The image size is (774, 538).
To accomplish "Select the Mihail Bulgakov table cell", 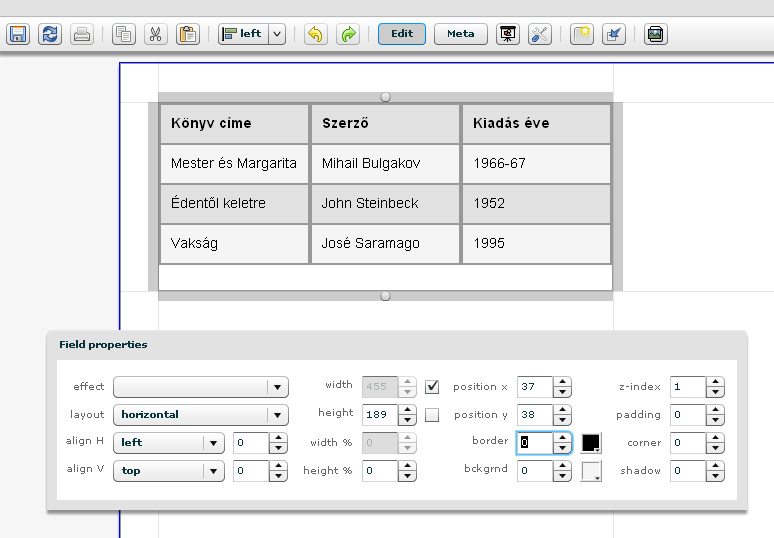I will click(x=385, y=163).
